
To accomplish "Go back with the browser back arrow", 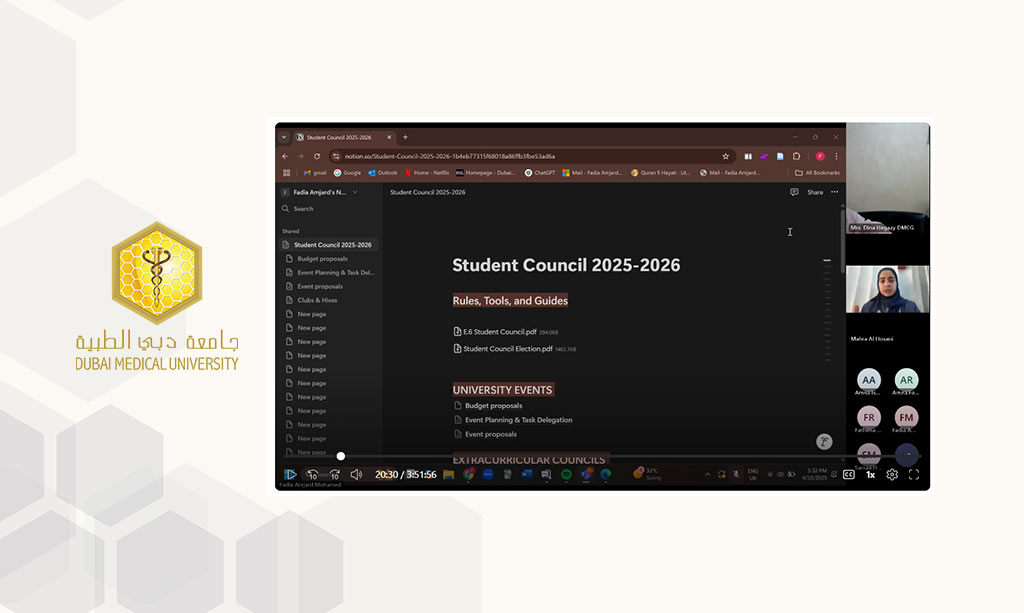I will 285,157.
